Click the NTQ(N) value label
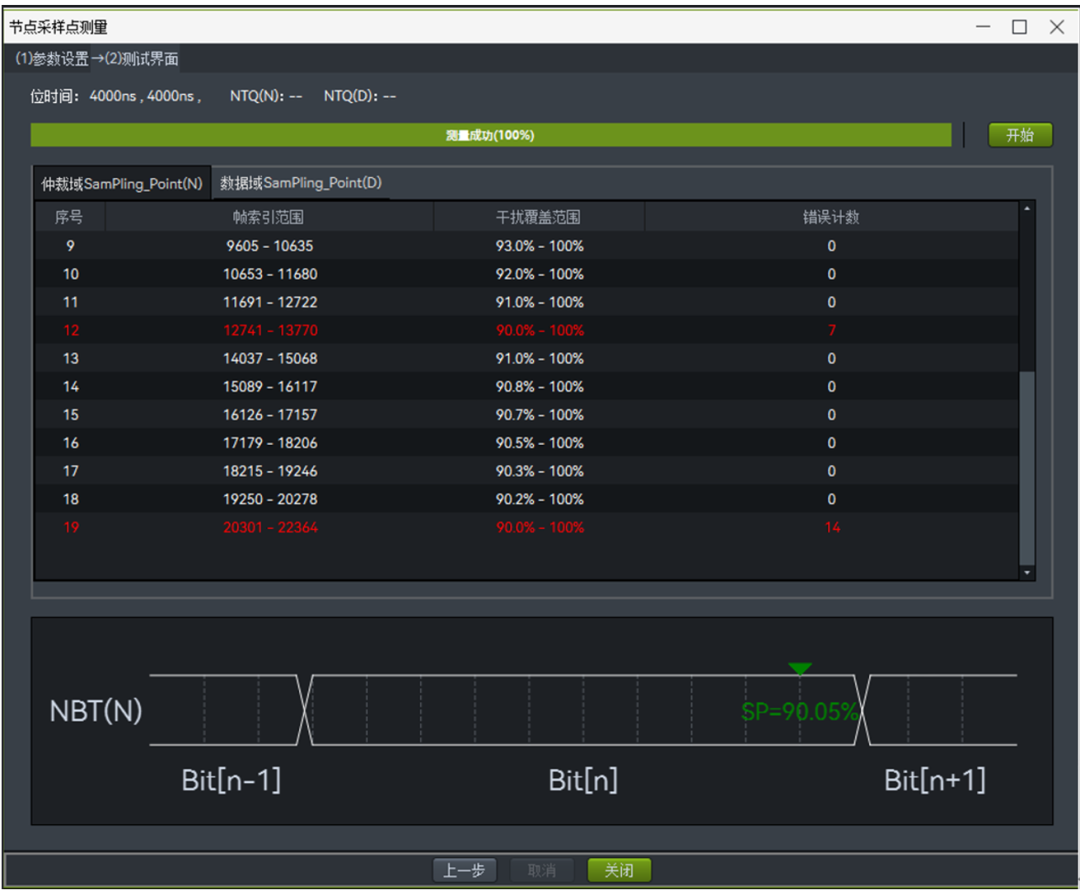The height and width of the screenshot is (890, 1080). (x=266, y=96)
